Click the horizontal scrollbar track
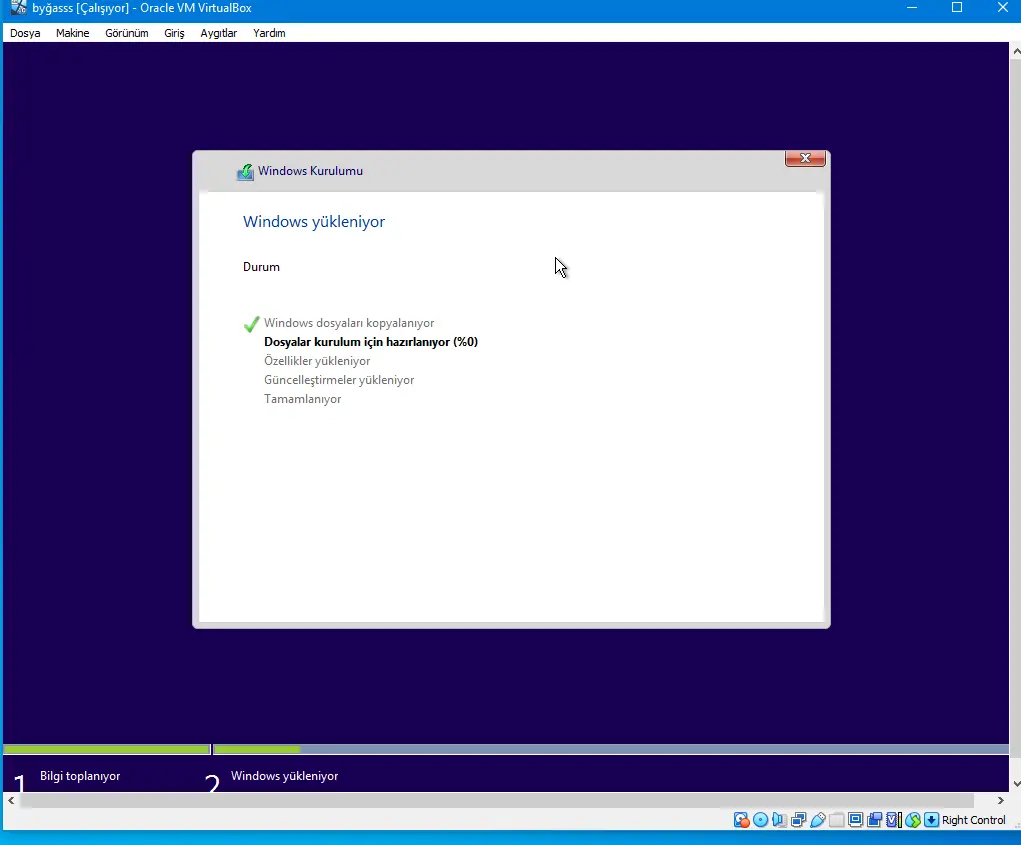The height and width of the screenshot is (845, 1021). tap(496, 800)
